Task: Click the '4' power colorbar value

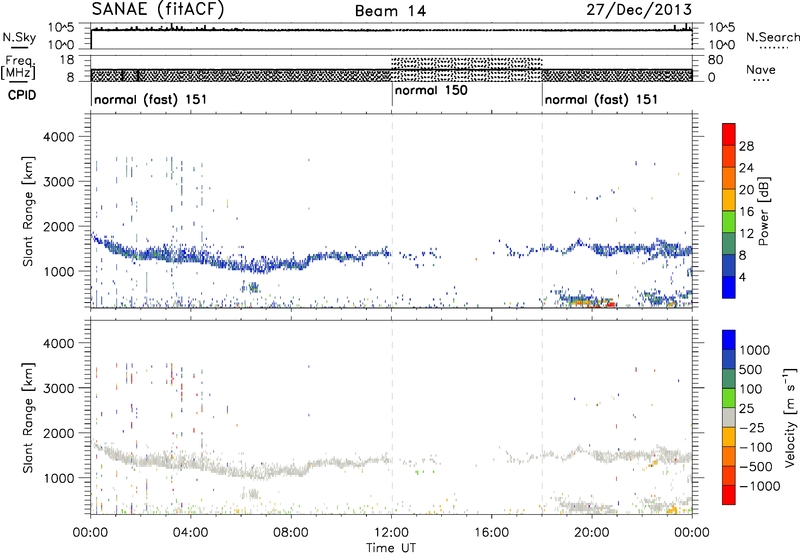Action: tap(743, 278)
